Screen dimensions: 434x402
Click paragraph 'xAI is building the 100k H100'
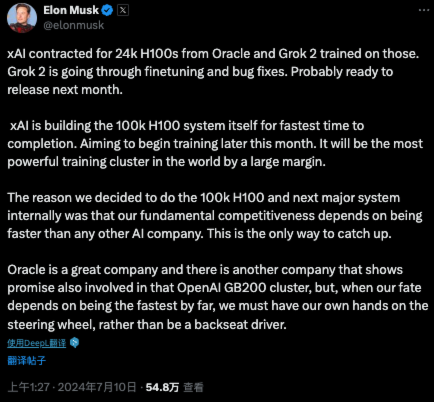pos(215,144)
